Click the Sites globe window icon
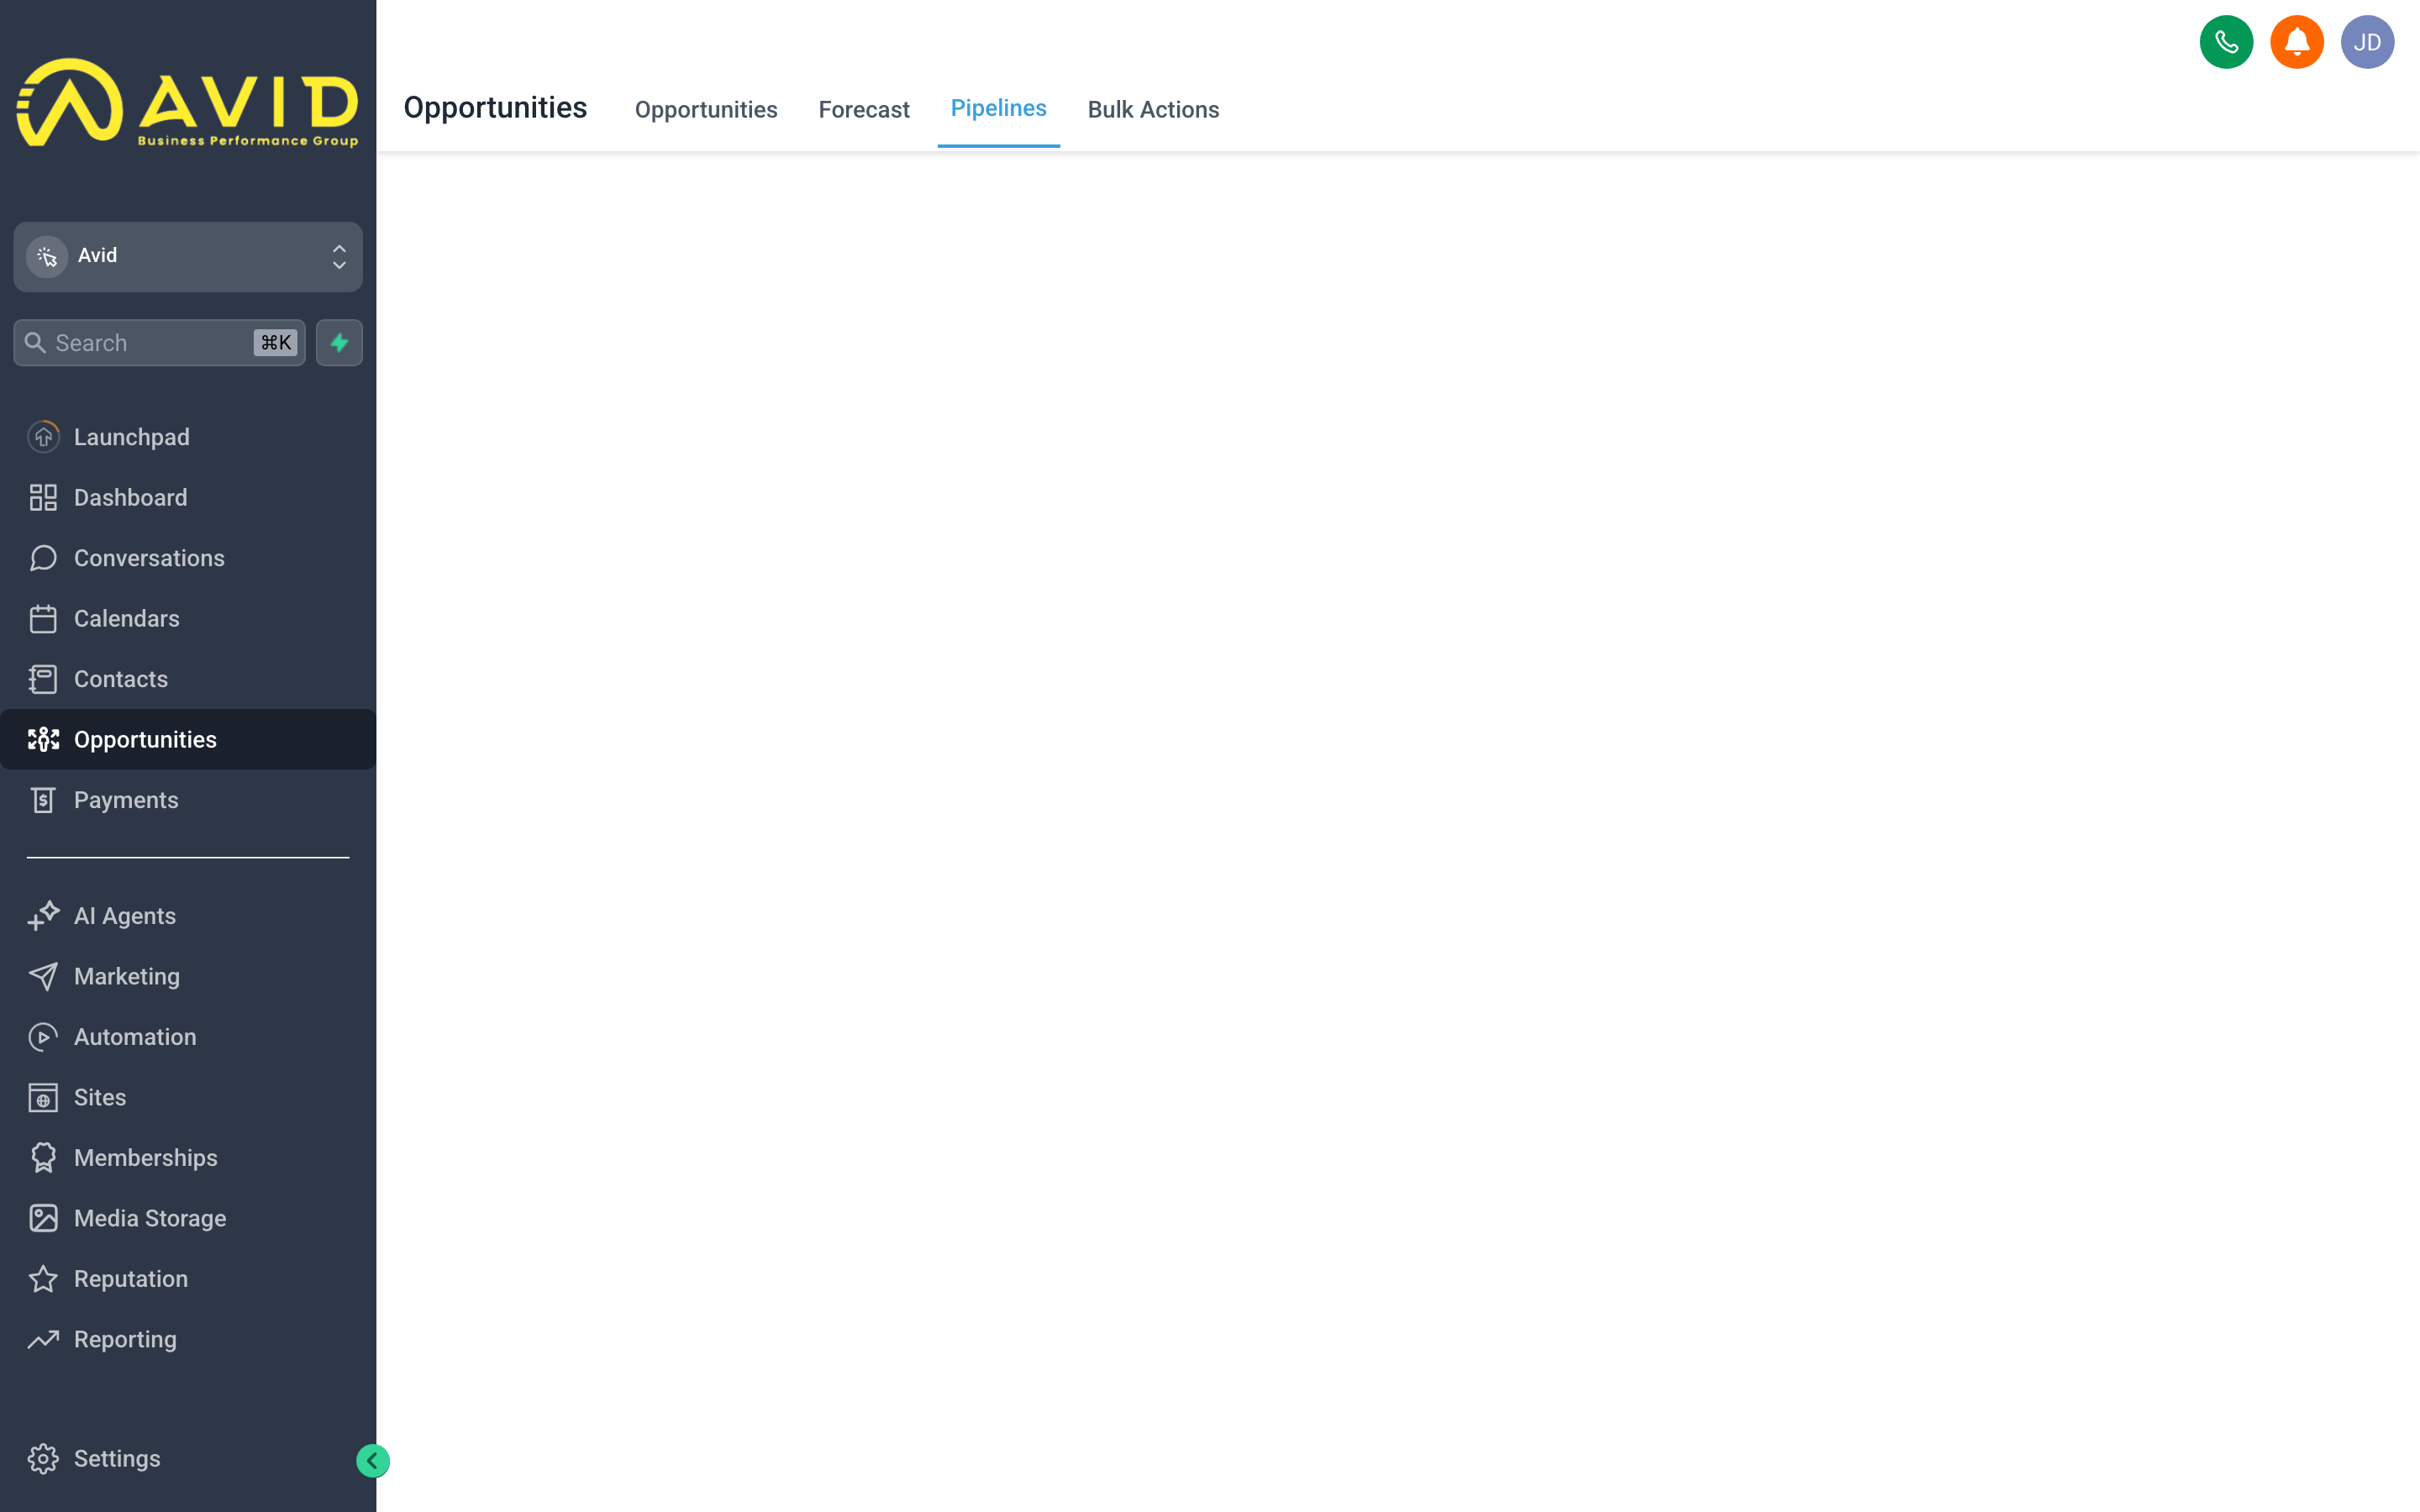 43,1097
